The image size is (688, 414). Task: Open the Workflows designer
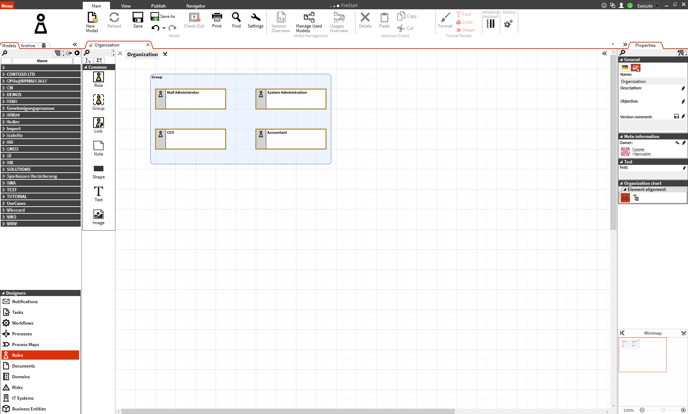(40, 323)
